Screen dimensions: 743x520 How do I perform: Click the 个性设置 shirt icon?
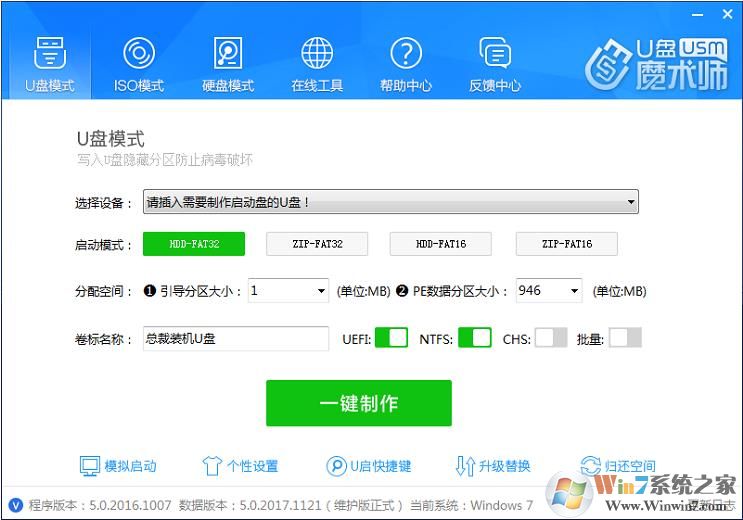tap(212, 466)
